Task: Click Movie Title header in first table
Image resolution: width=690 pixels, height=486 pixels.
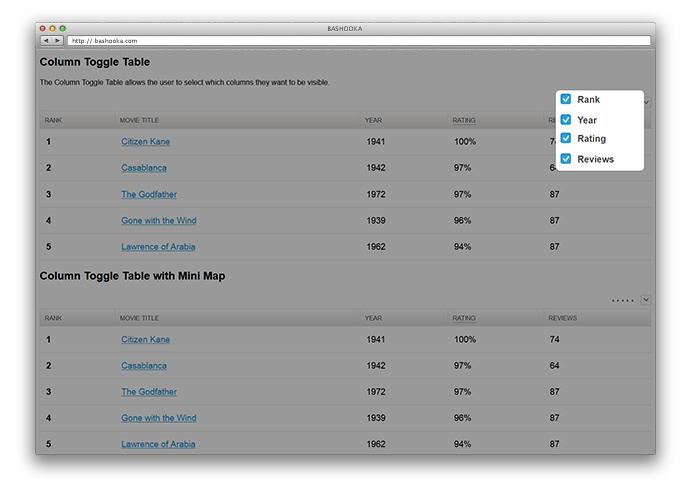Action: pos(139,120)
